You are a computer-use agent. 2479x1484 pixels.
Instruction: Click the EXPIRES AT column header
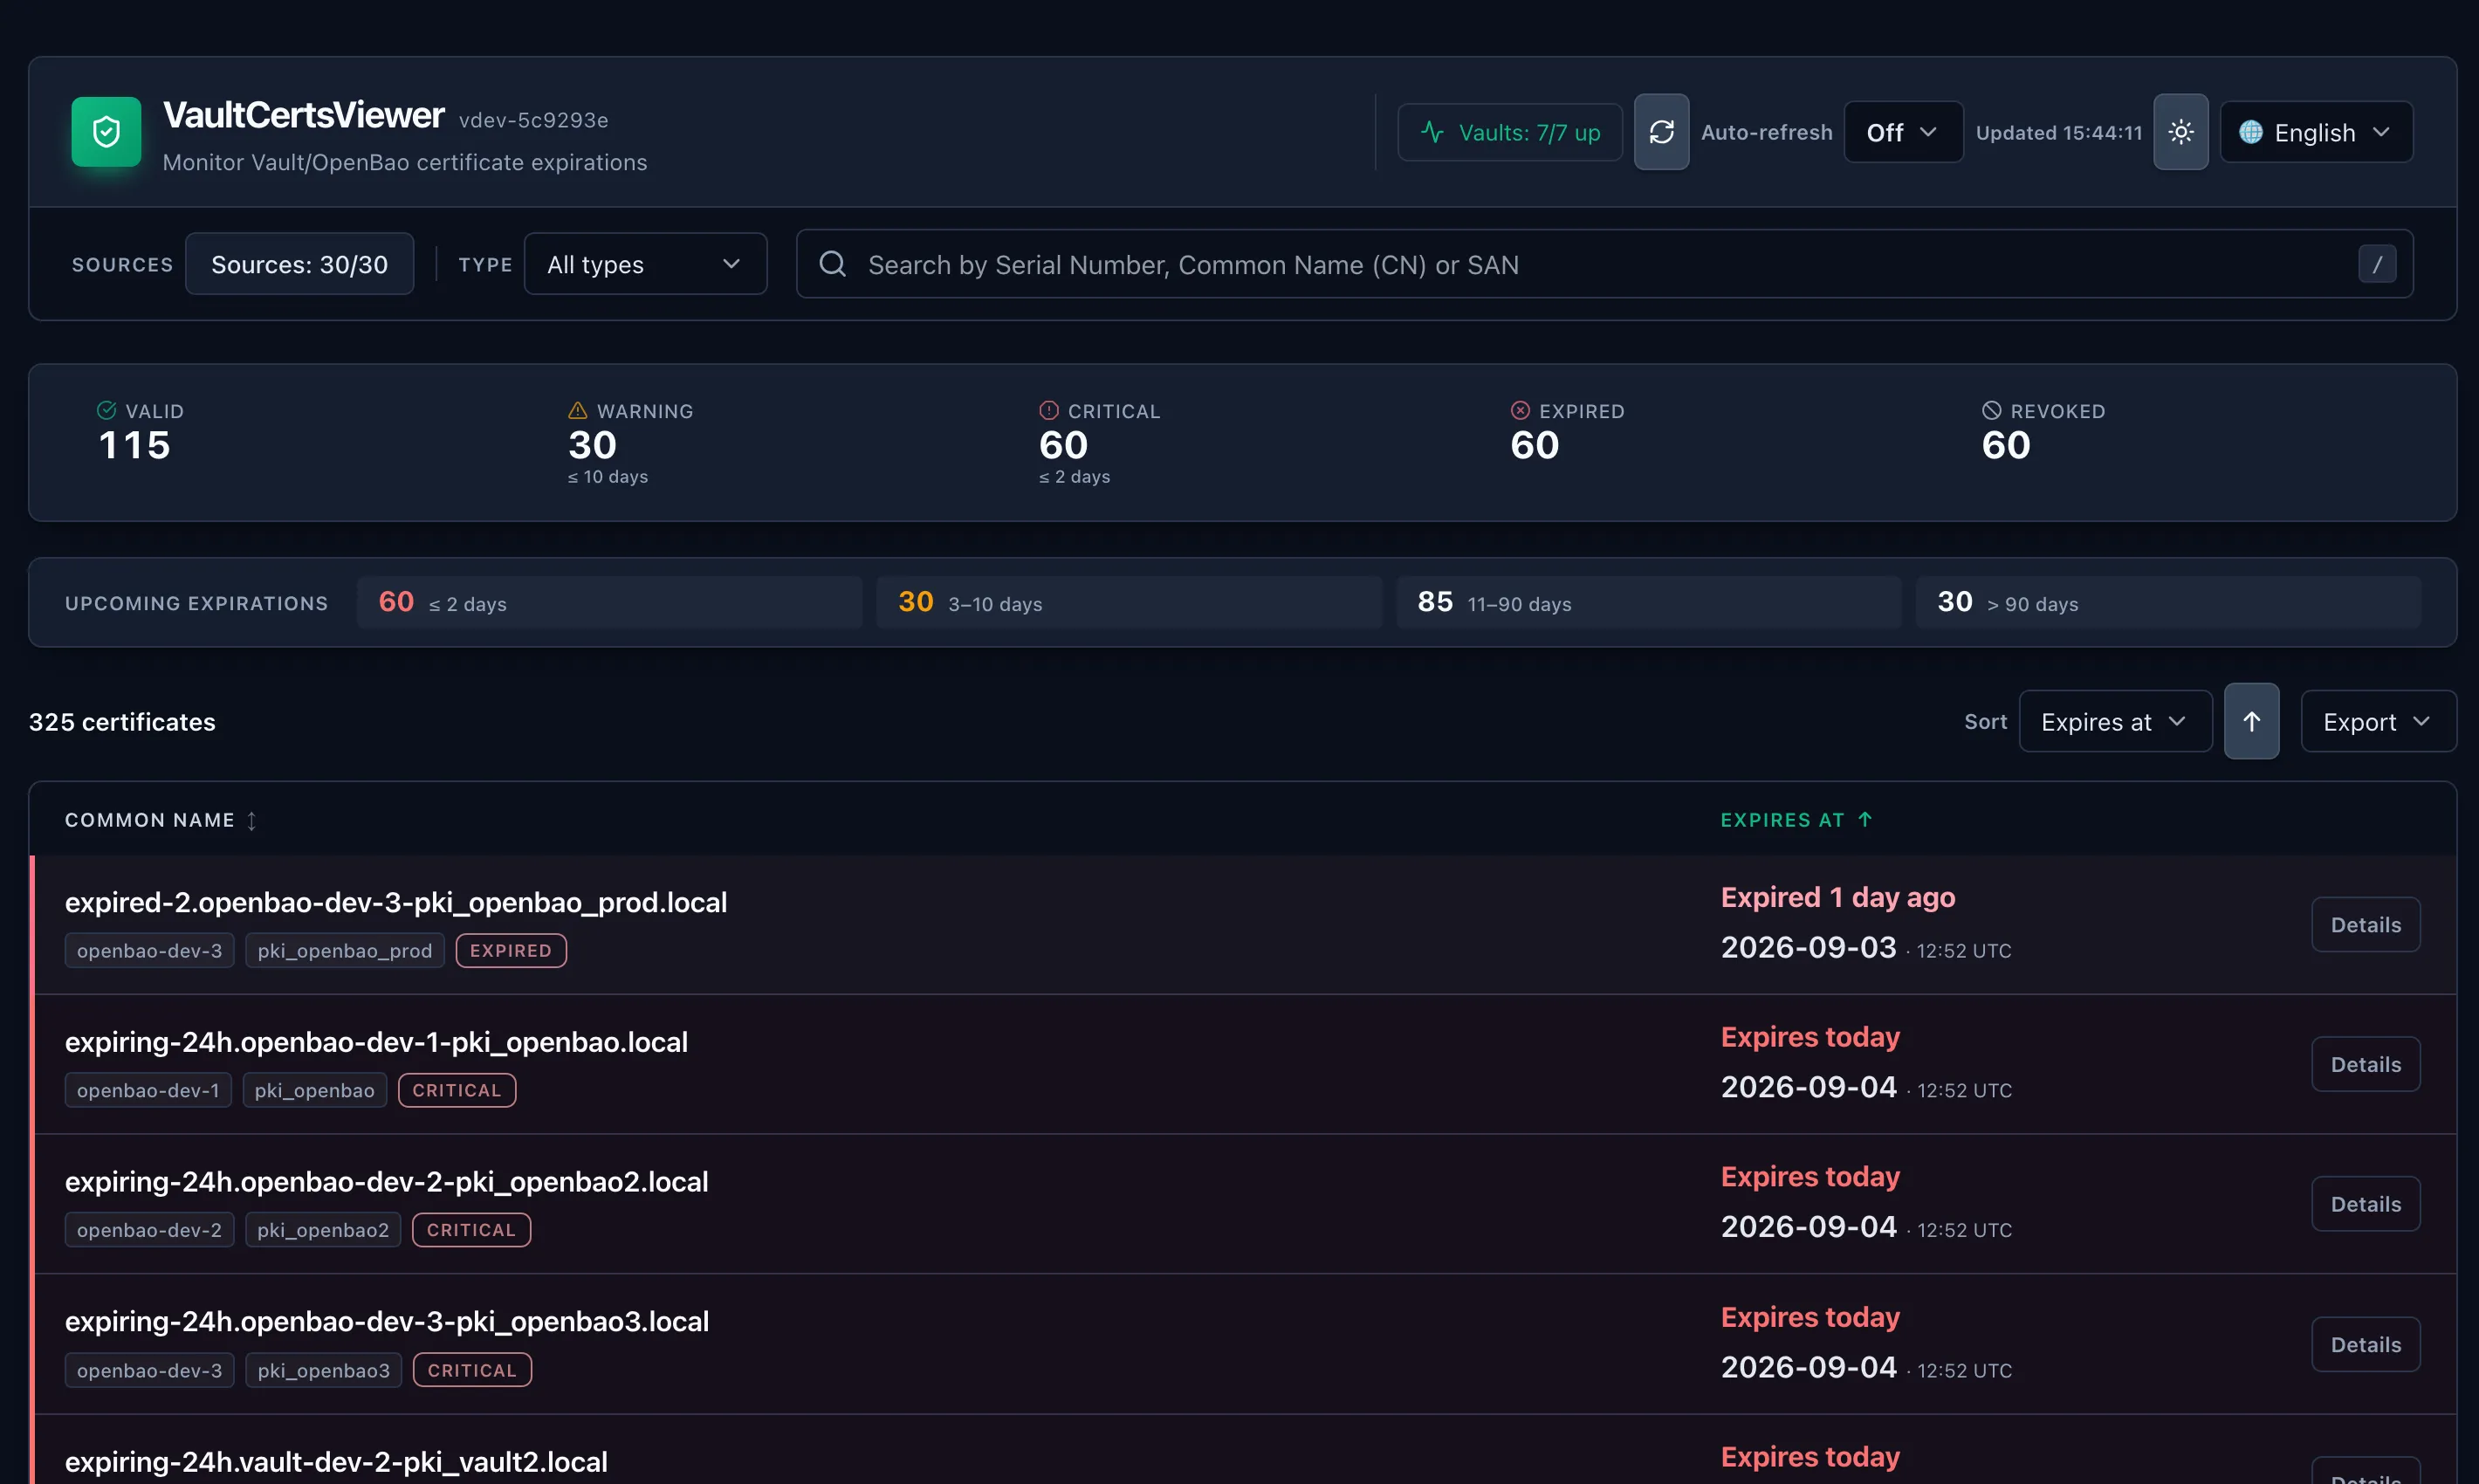click(x=1796, y=820)
